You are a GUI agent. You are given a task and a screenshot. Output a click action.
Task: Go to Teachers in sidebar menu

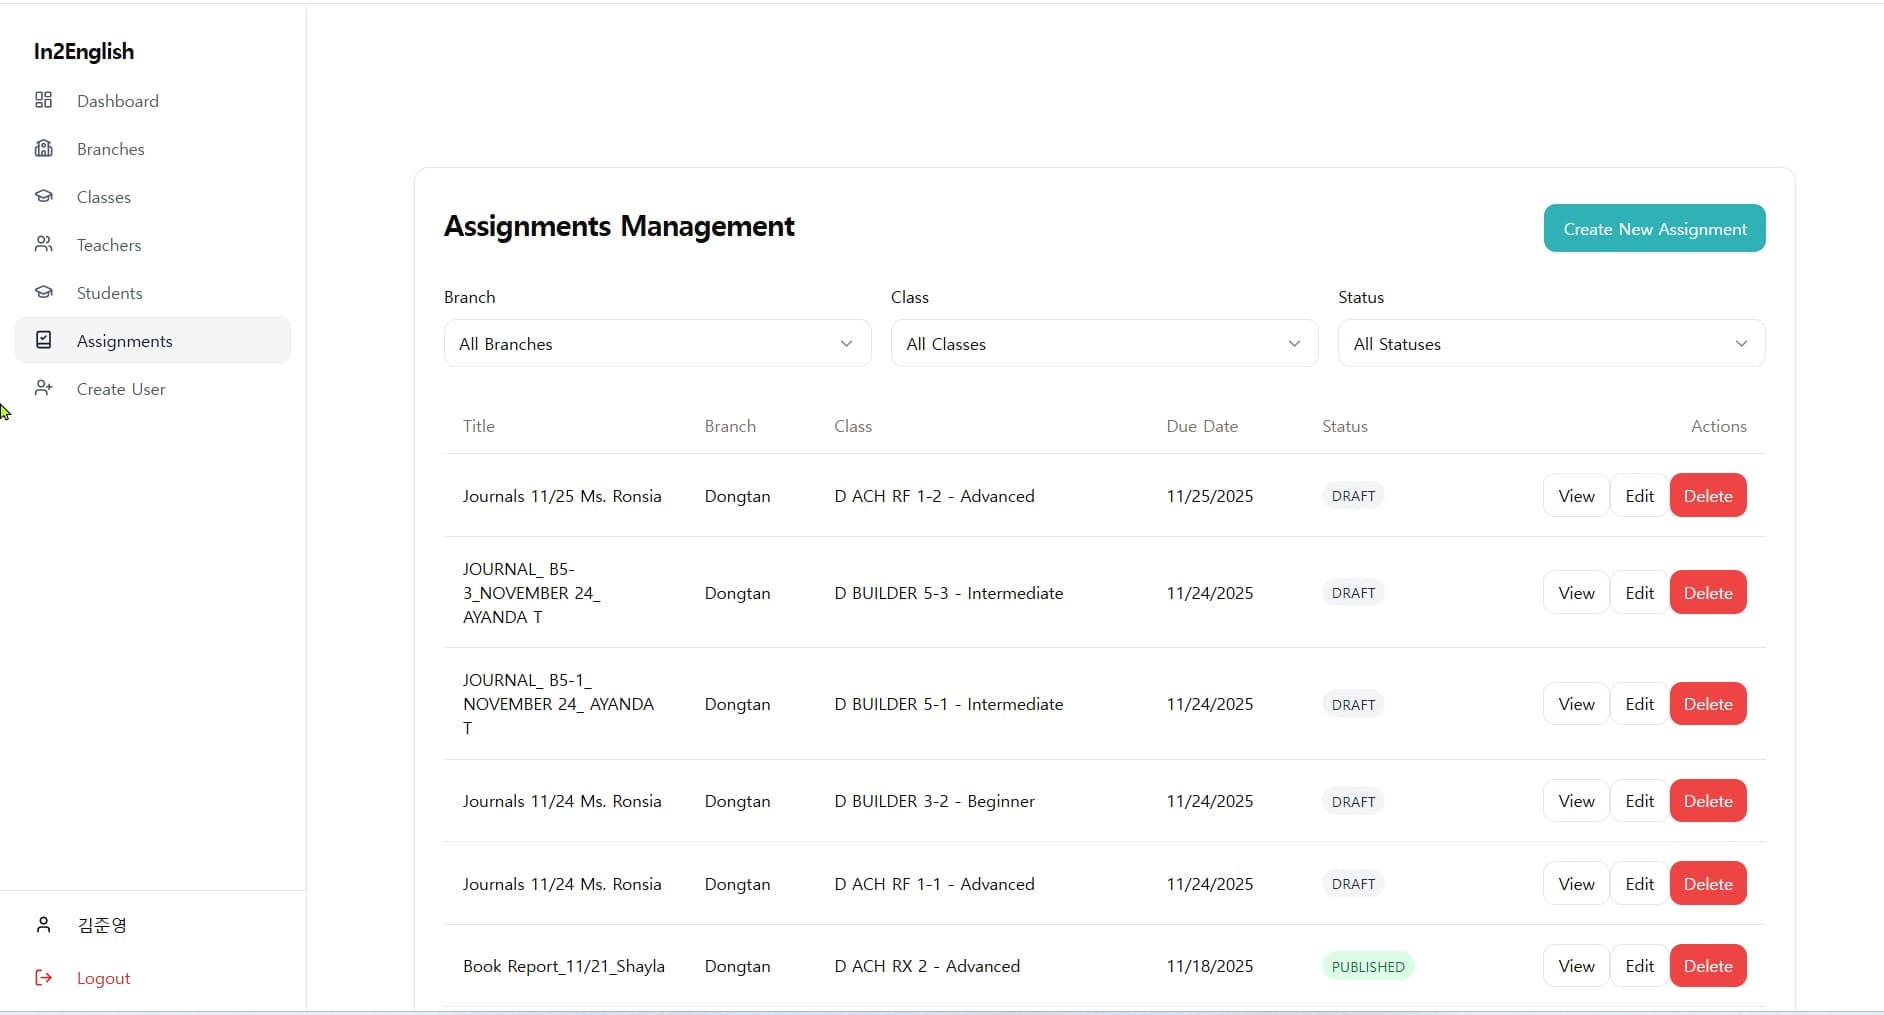pos(109,245)
